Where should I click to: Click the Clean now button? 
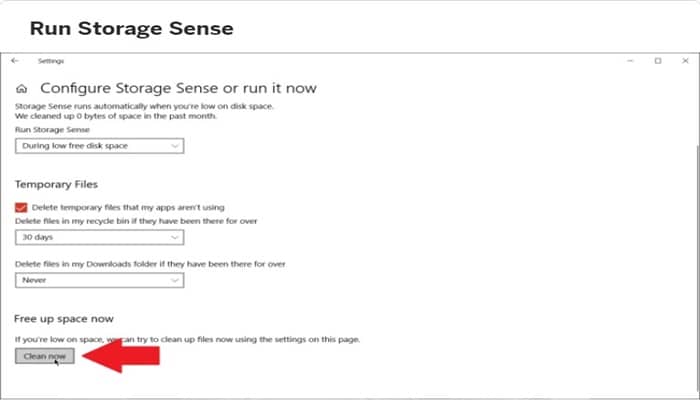(45, 356)
